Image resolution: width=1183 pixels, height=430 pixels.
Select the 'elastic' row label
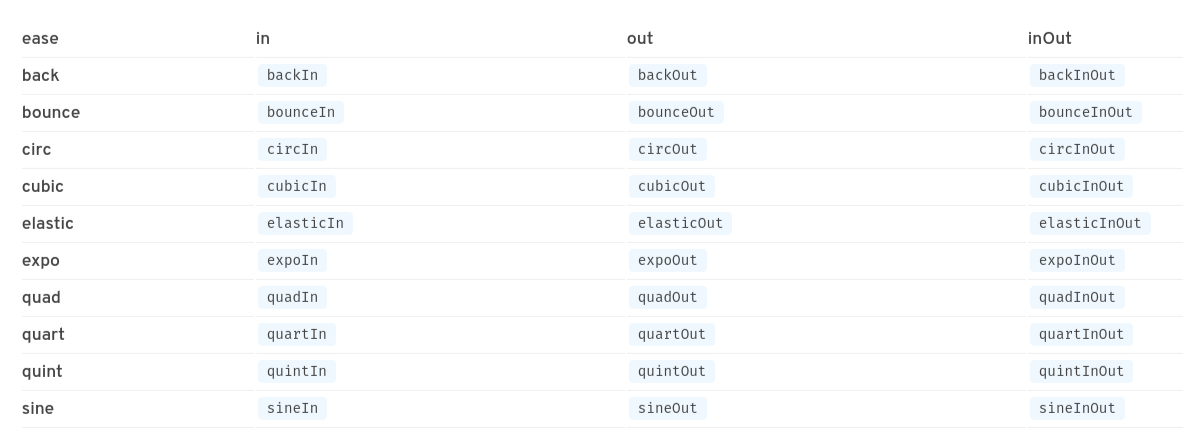(48, 223)
